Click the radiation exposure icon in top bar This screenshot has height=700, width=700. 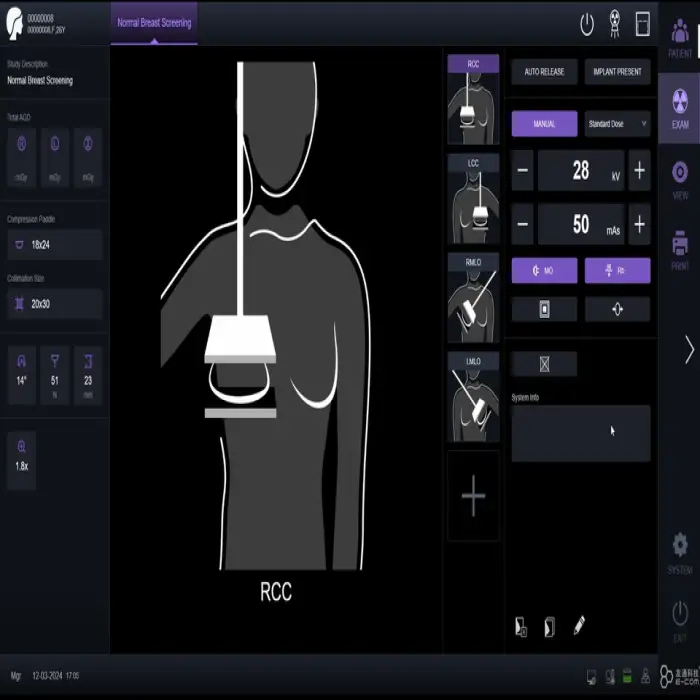coord(614,23)
